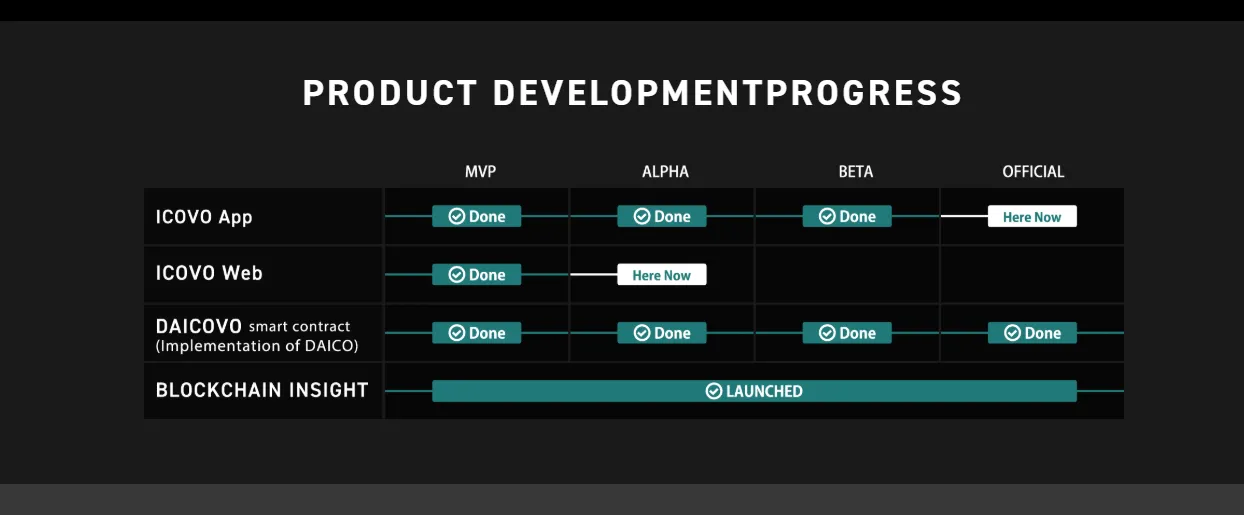This screenshot has height=515, width=1244.
Task: Click the Product Development Progress heading
Action: click(x=632, y=93)
